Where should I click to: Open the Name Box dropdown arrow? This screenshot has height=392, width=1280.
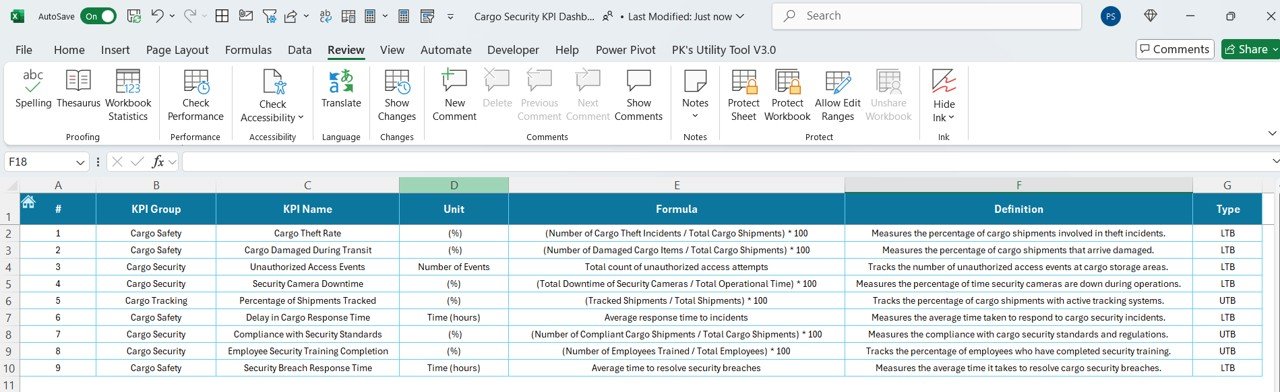coord(81,162)
